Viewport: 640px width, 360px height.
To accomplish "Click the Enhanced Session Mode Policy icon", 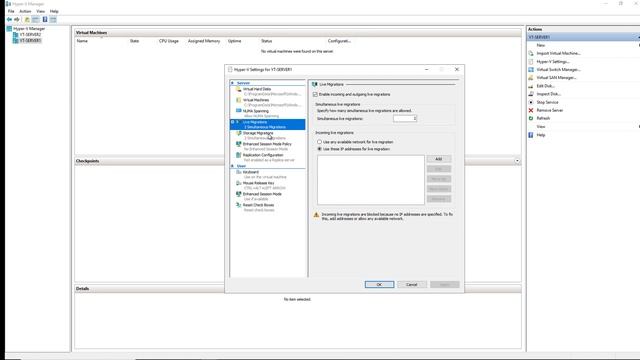I will tap(239, 144).
